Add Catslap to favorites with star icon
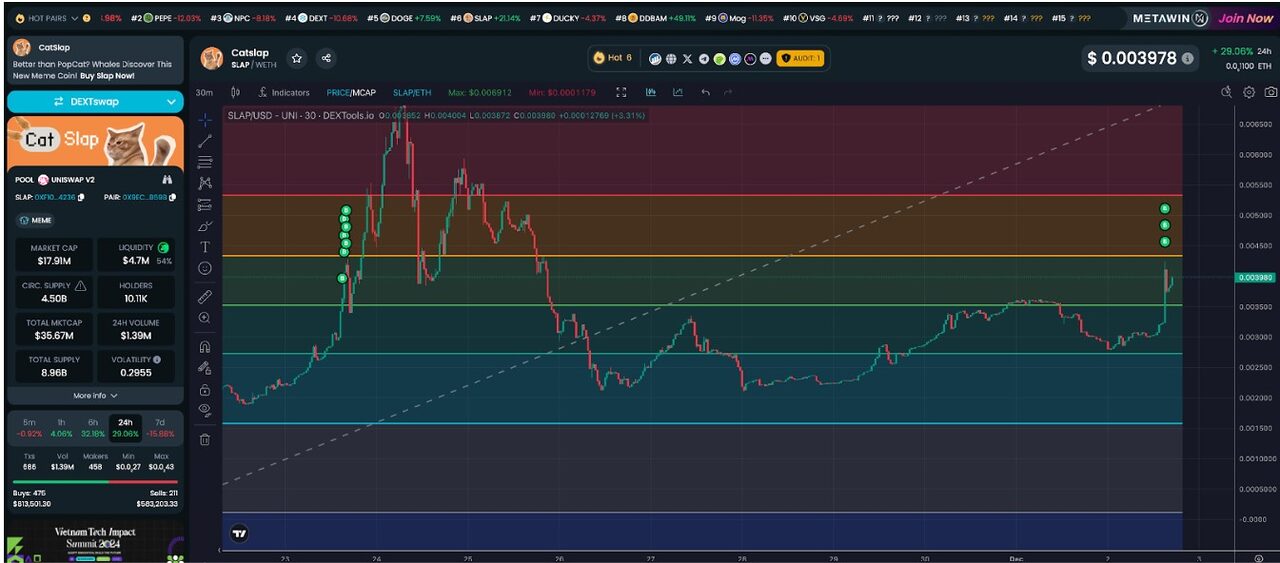The height and width of the screenshot is (563, 1280). tap(297, 59)
